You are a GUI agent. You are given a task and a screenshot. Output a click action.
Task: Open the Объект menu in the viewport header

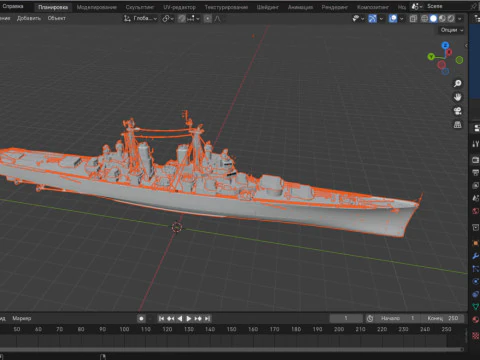click(x=57, y=18)
